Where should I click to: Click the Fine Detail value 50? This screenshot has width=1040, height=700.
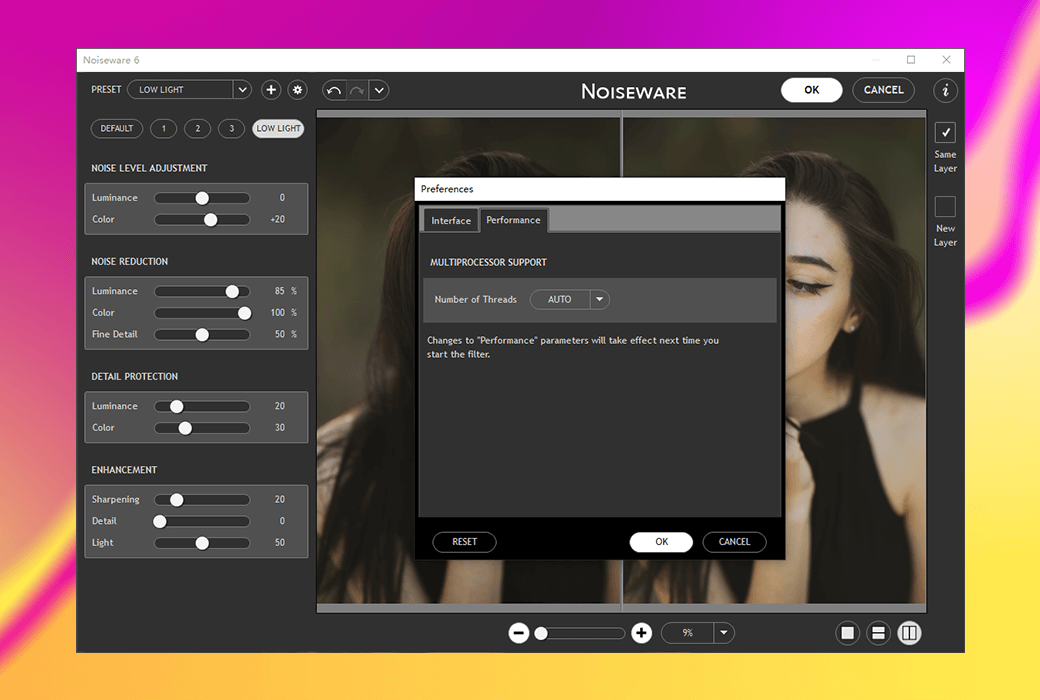point(279,334)
